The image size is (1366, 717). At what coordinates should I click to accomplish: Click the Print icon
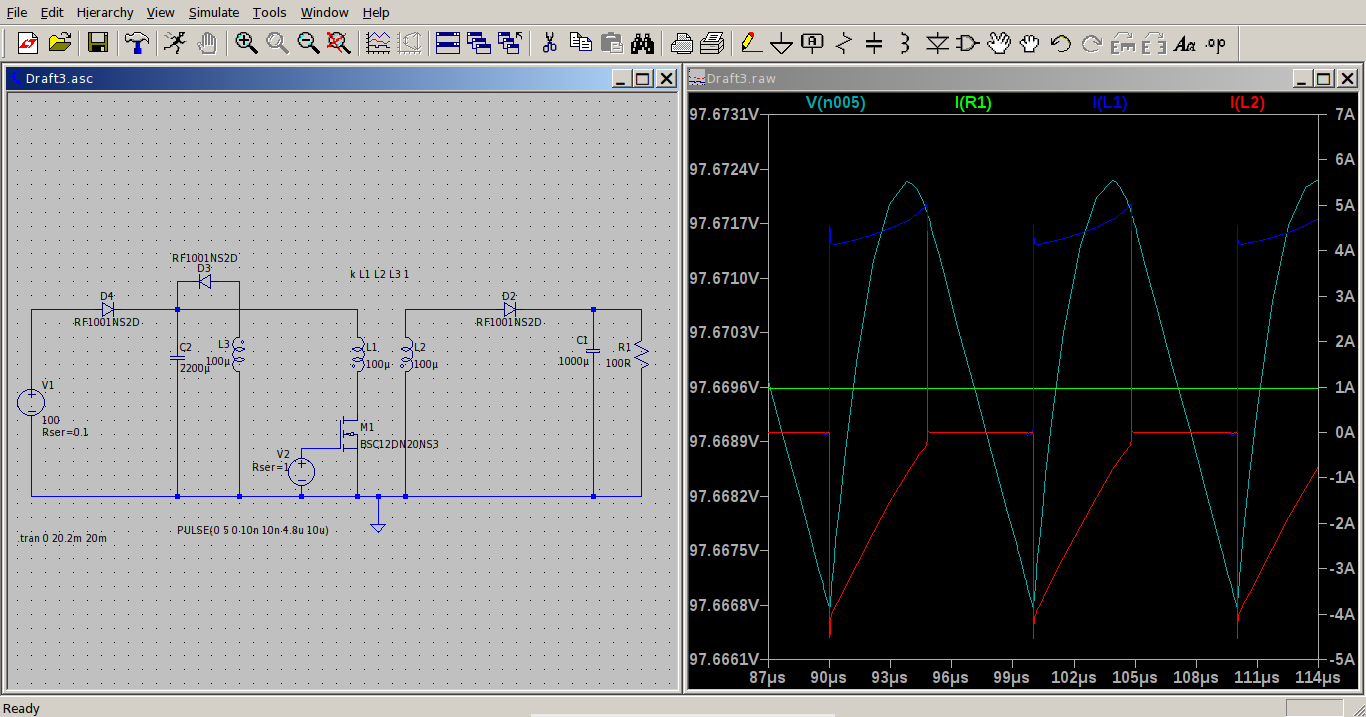pos(712,42)
